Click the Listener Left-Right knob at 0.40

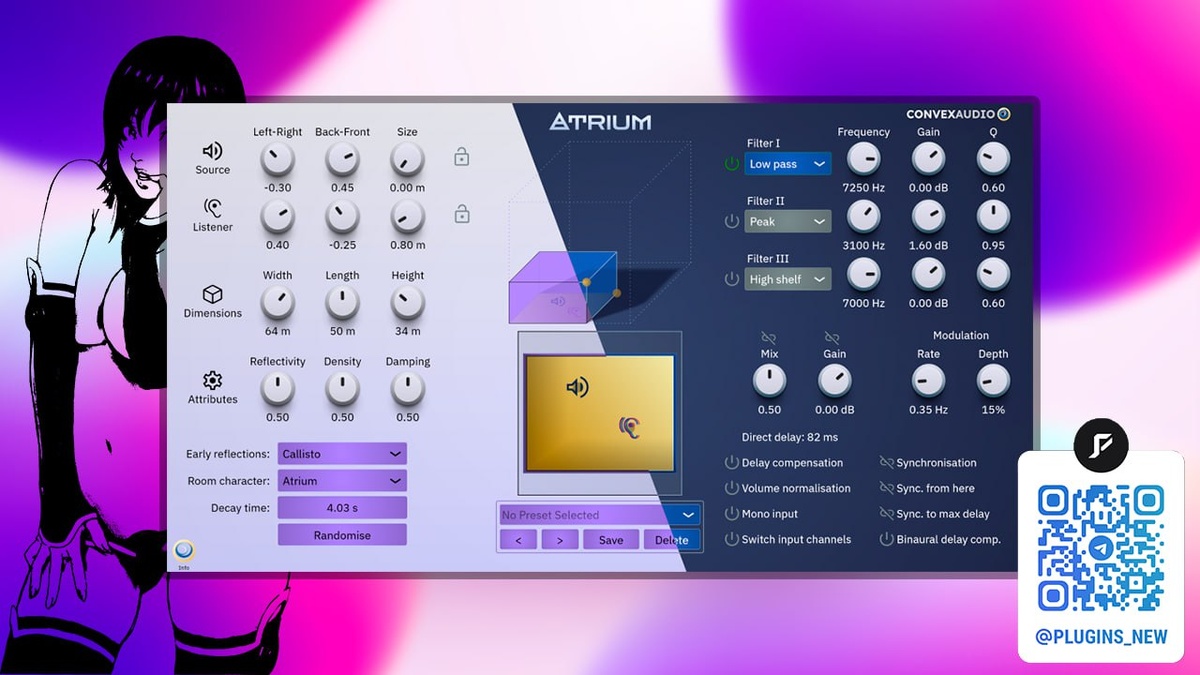click(278, 215)
